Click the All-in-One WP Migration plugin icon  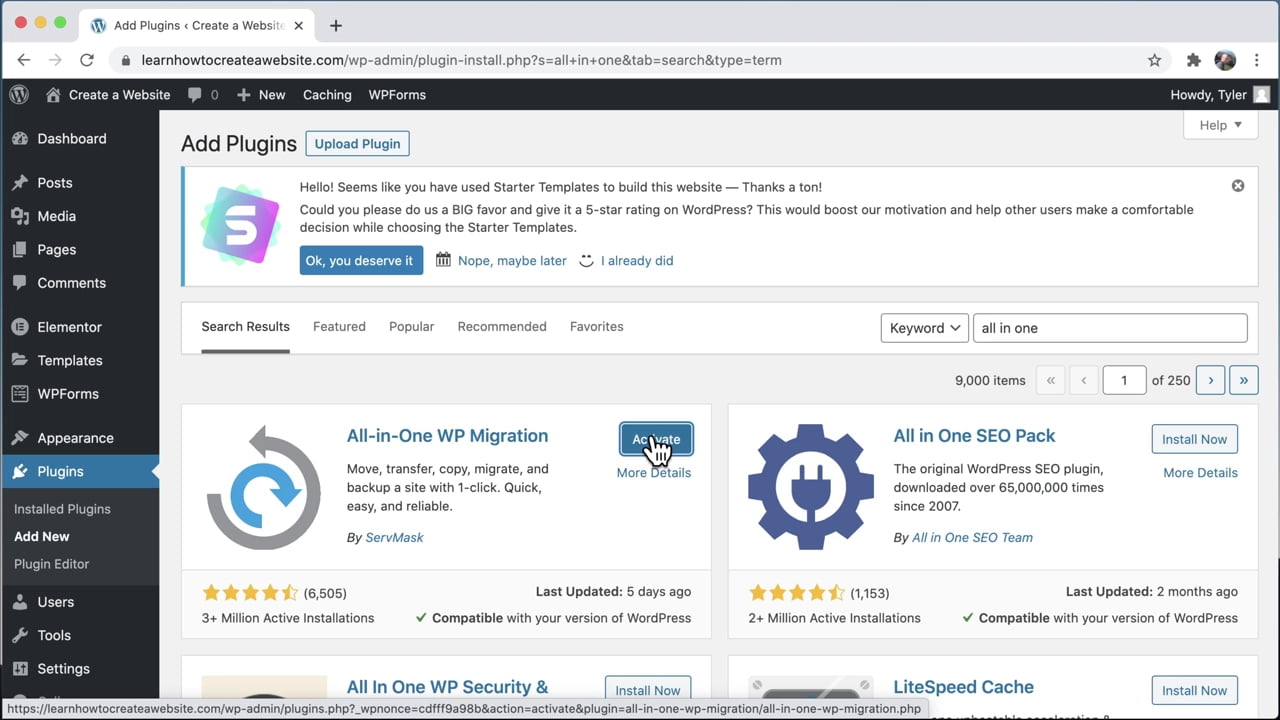click(x=264, y=487)
